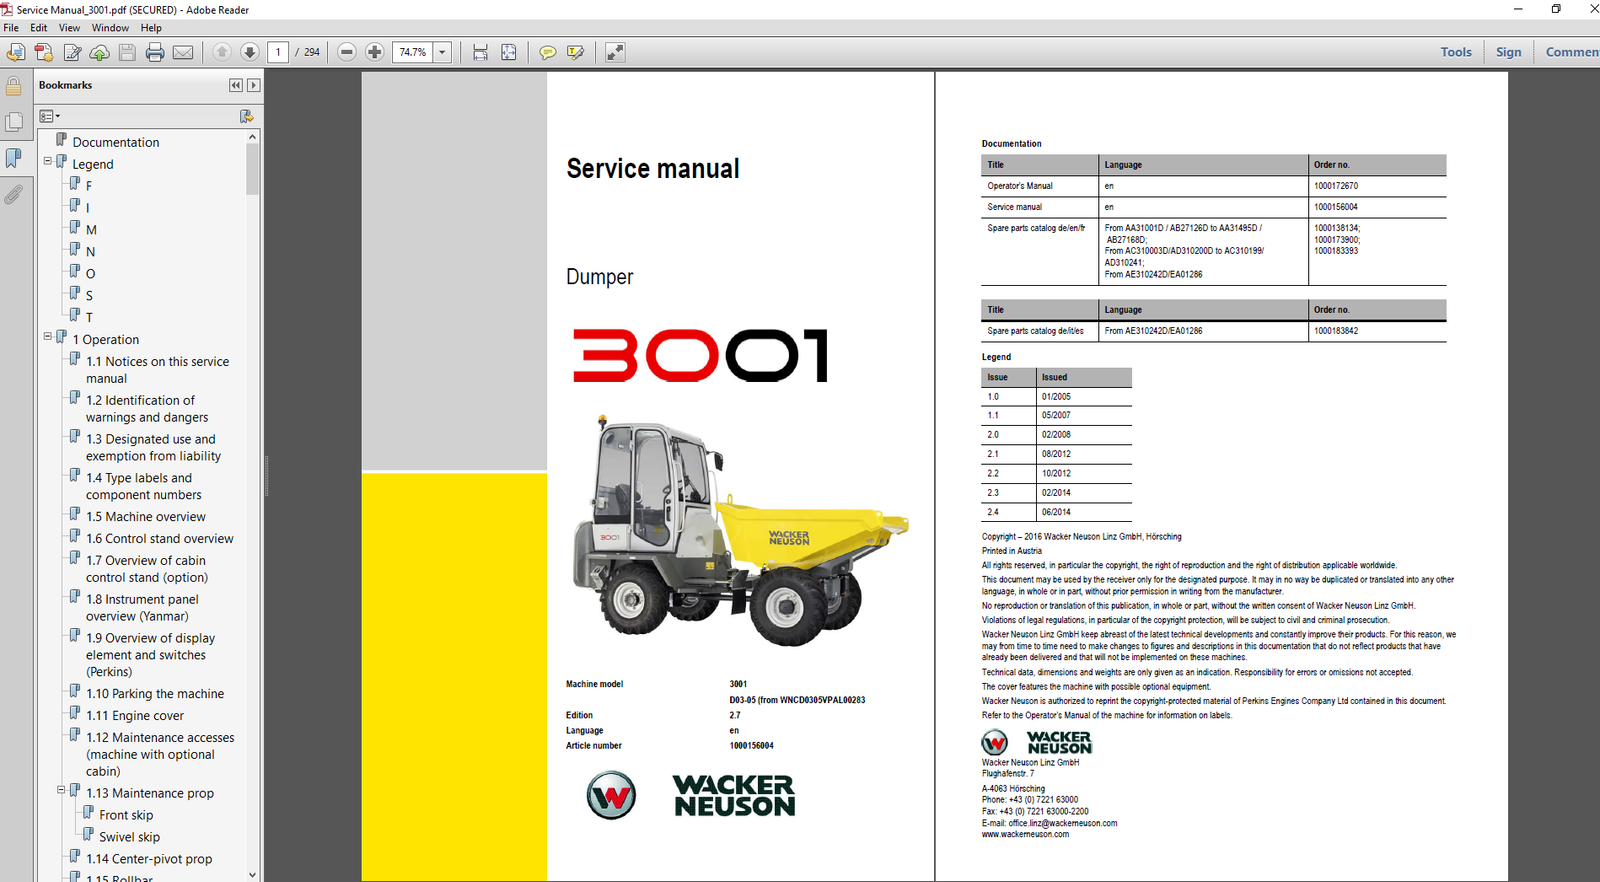Image resolution: width=1600 pixels, height=882 pixels.
Task: Open the Window menu
Action: 110,28
